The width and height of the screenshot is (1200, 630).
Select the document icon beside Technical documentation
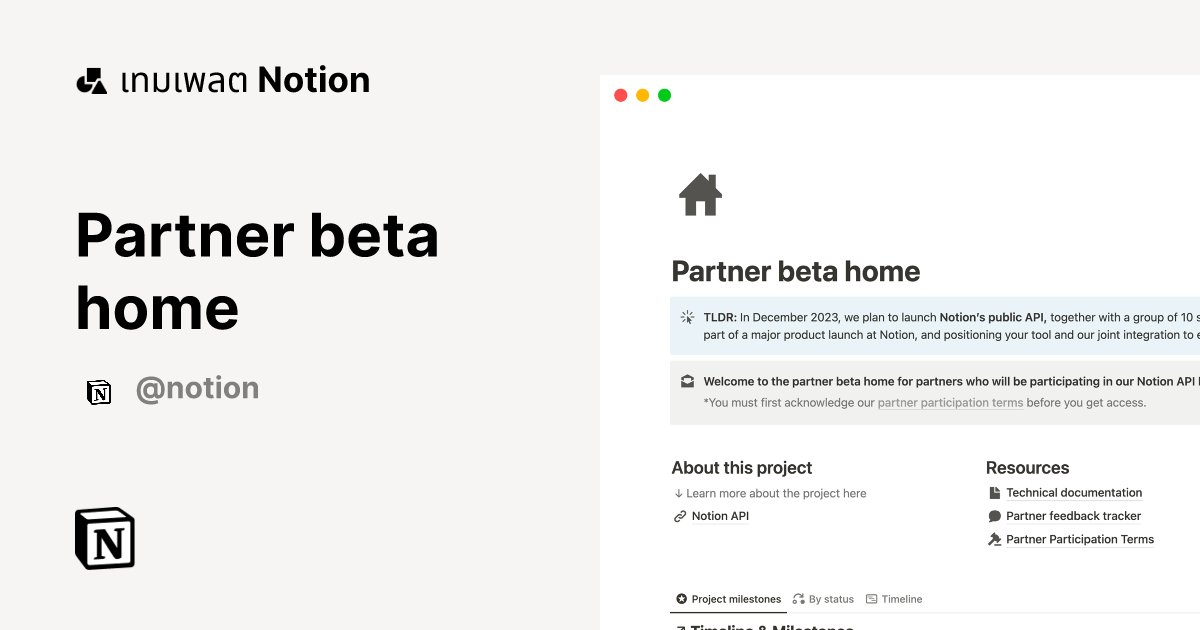(994, 492)
